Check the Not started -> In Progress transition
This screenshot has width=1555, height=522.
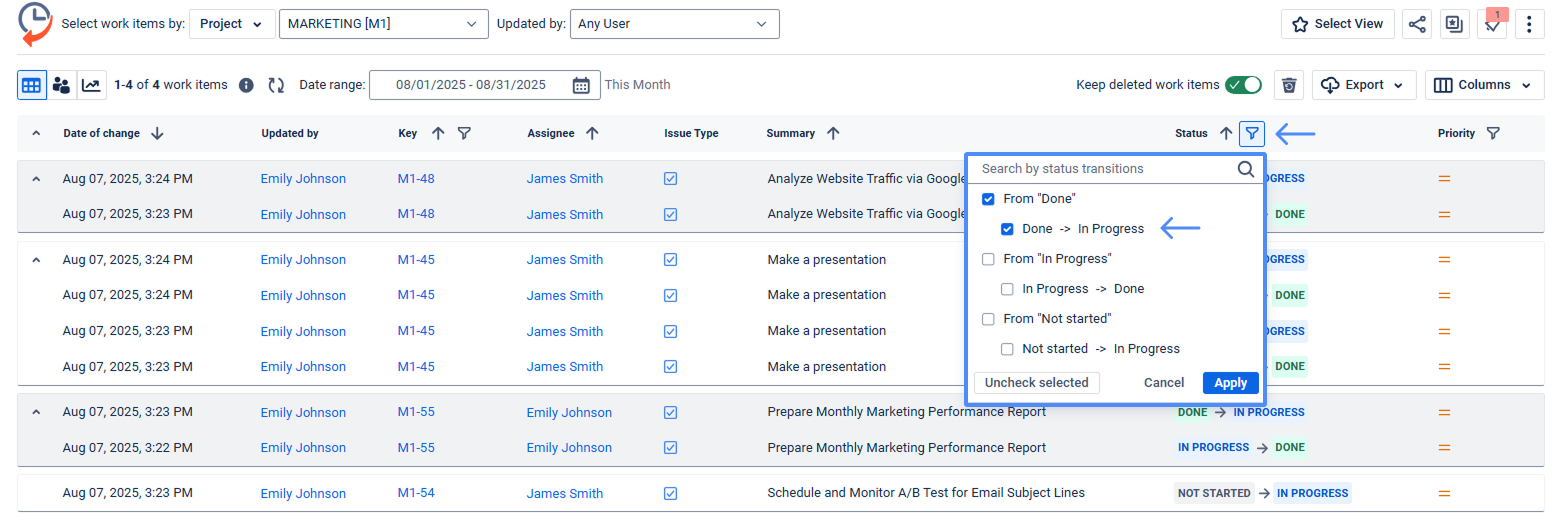pyautogui.click(x=1008, y=349)
